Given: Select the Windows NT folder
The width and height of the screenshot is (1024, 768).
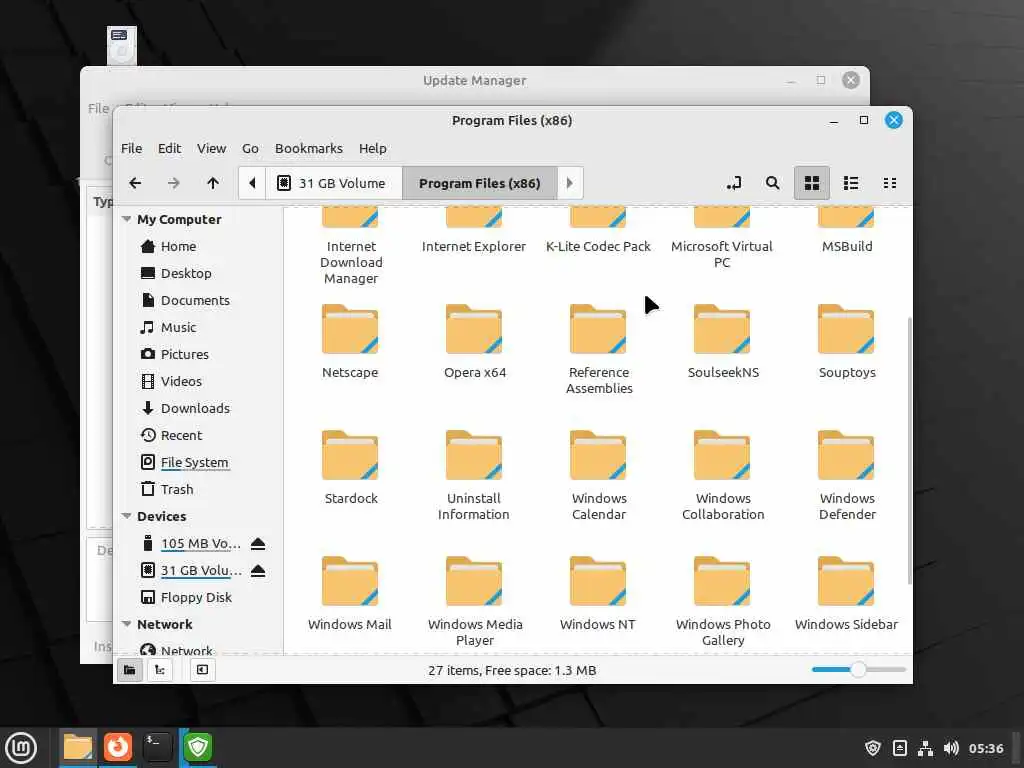Looking at the screenshot, I should click(598, 594).
